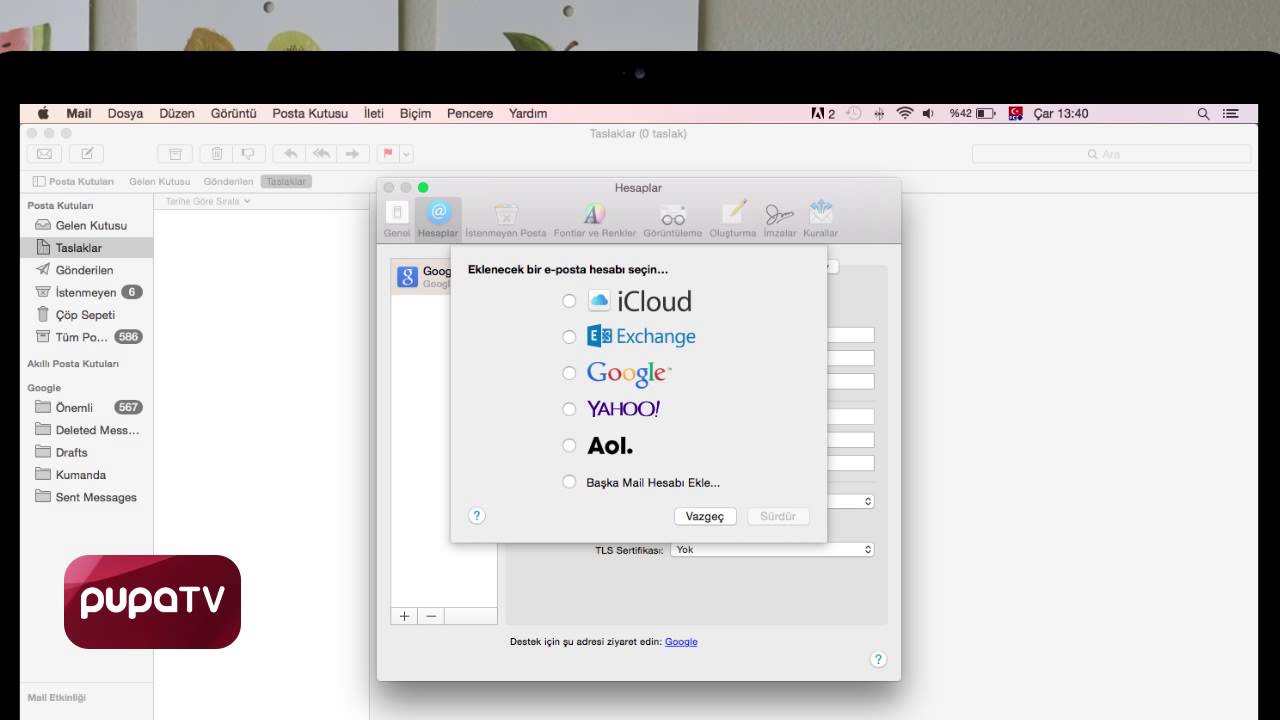Screen dimensions: 1280x720
Task: Click the Sürdür button
Action: pyautogui.click(x=778, y=516)
